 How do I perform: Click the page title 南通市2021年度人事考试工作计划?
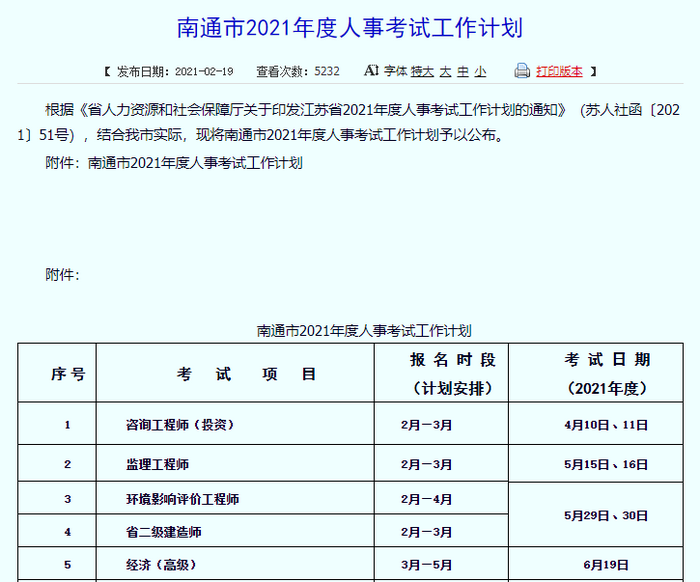350,27
